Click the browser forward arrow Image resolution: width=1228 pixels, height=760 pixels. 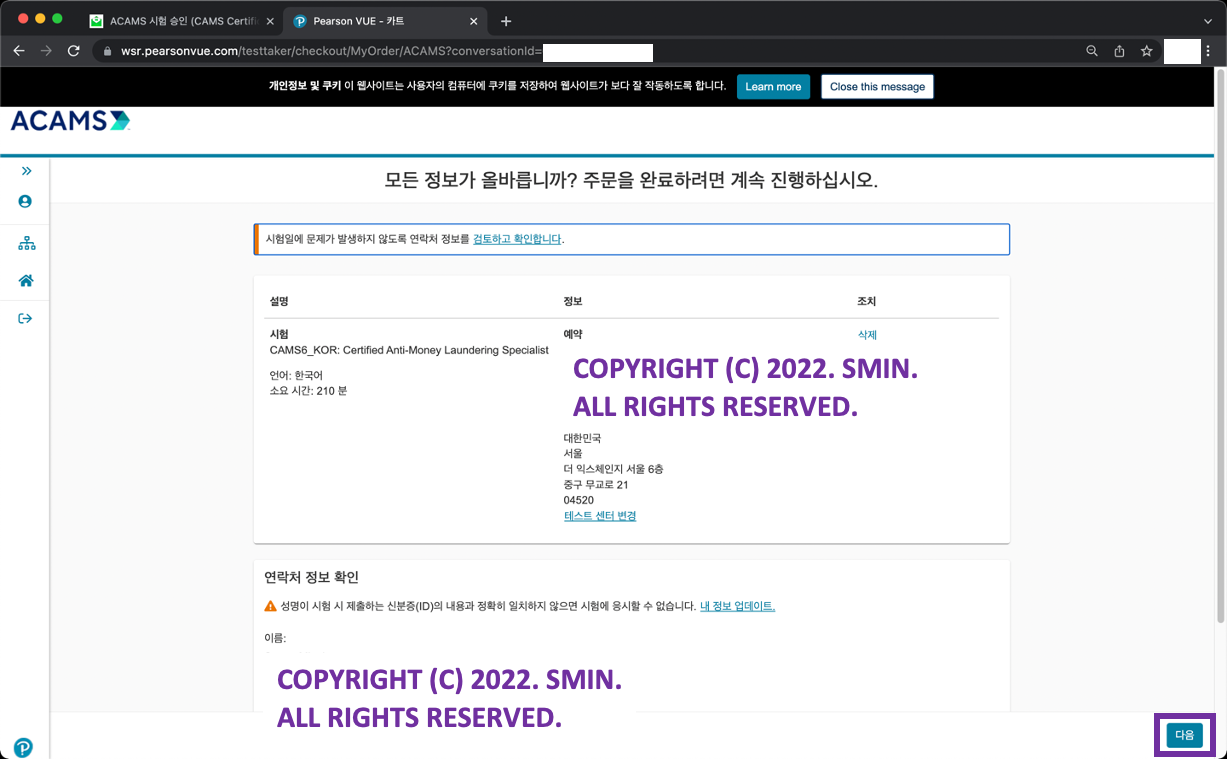[46, 51]
